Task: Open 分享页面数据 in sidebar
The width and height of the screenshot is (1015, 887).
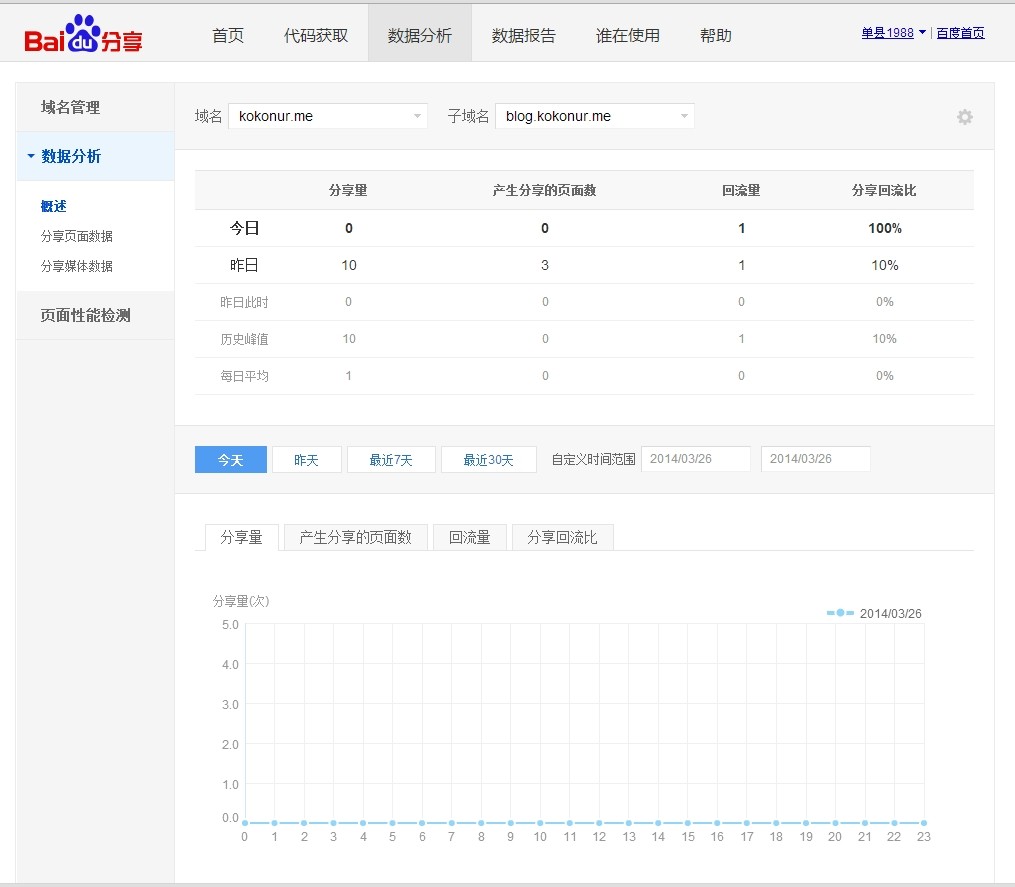Action: [x=76, y=236]
